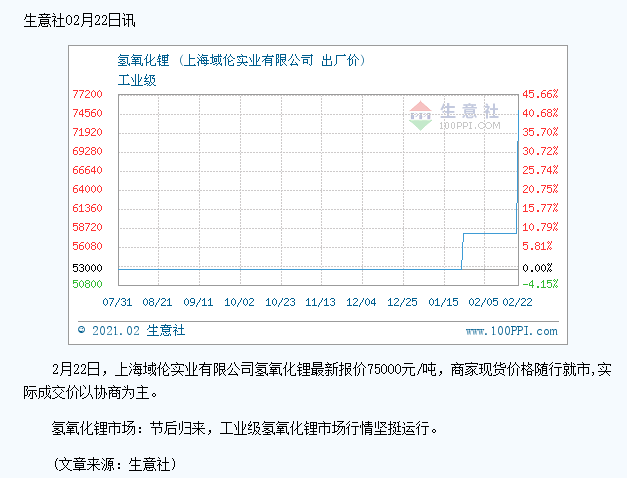Viewport: 627px width, 478px height.
Task: Click the y-axis value 69280
Action: tap(87, 151)
